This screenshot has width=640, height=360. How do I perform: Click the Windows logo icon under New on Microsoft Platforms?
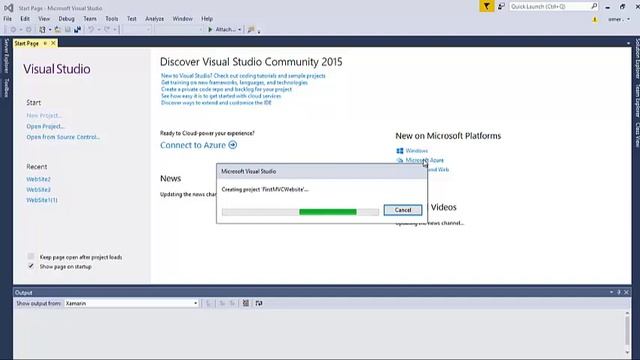tap(400, 151)
